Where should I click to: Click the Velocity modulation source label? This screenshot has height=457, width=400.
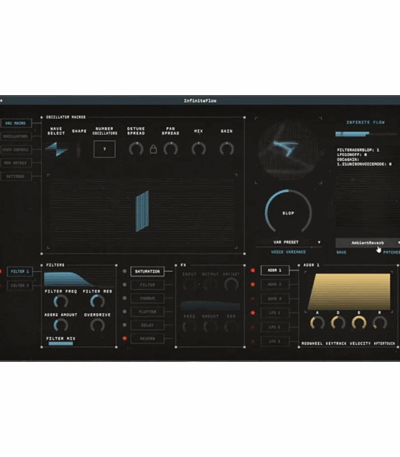(x=360, y=343)
